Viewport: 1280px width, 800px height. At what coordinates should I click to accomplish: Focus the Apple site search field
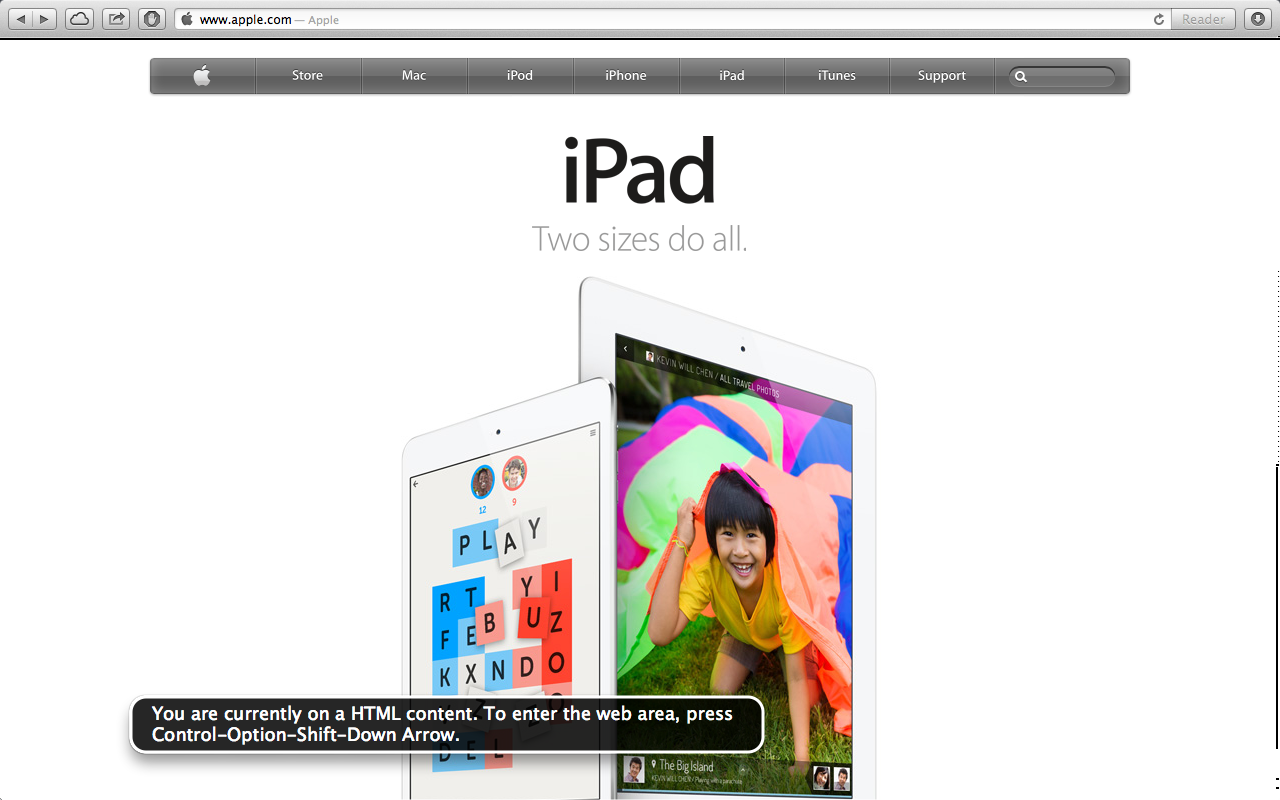point(1062,76)
